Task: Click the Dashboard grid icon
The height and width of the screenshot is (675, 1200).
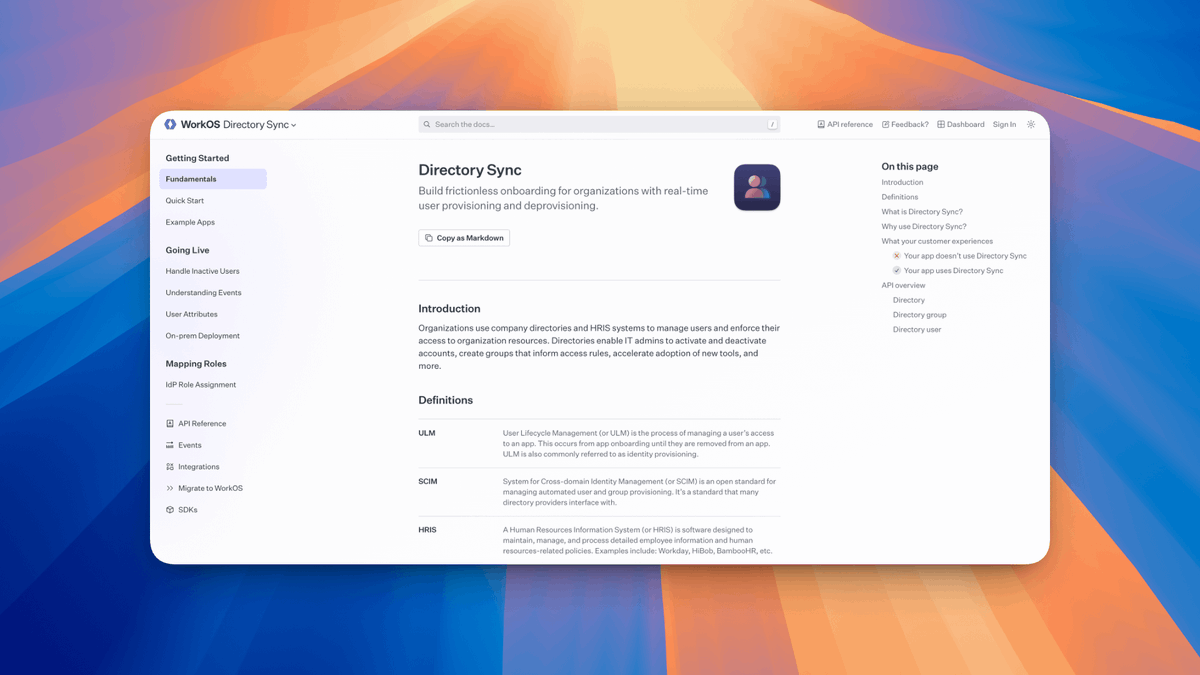Action: [x=940, y=125]
